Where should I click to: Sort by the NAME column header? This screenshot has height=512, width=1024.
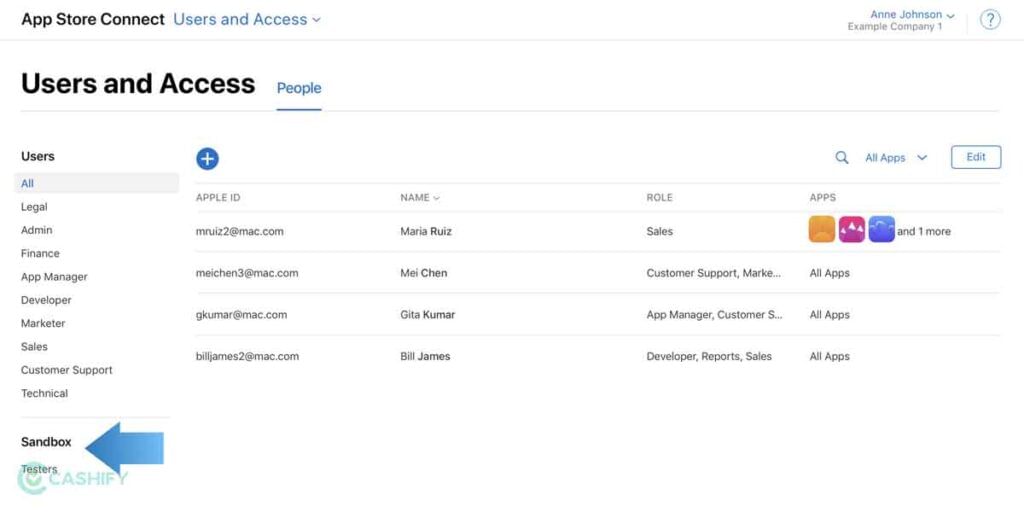420,197
